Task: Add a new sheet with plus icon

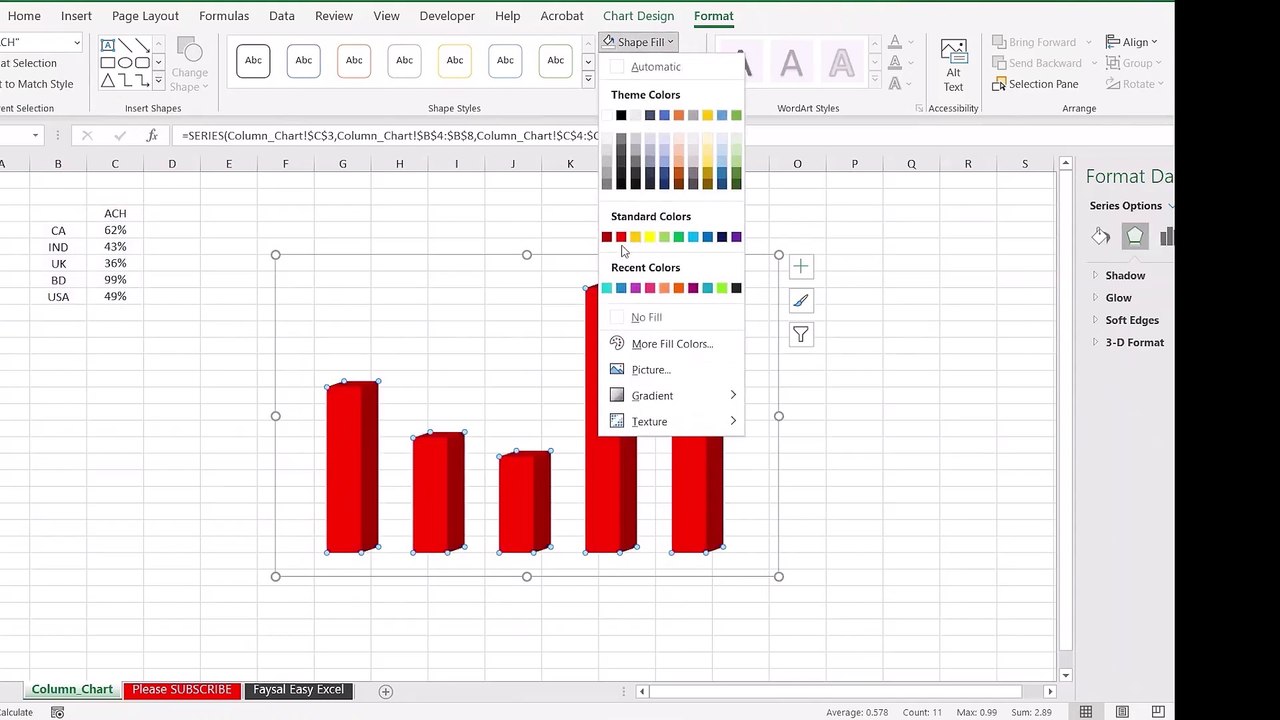Action: tap(385, 691)
